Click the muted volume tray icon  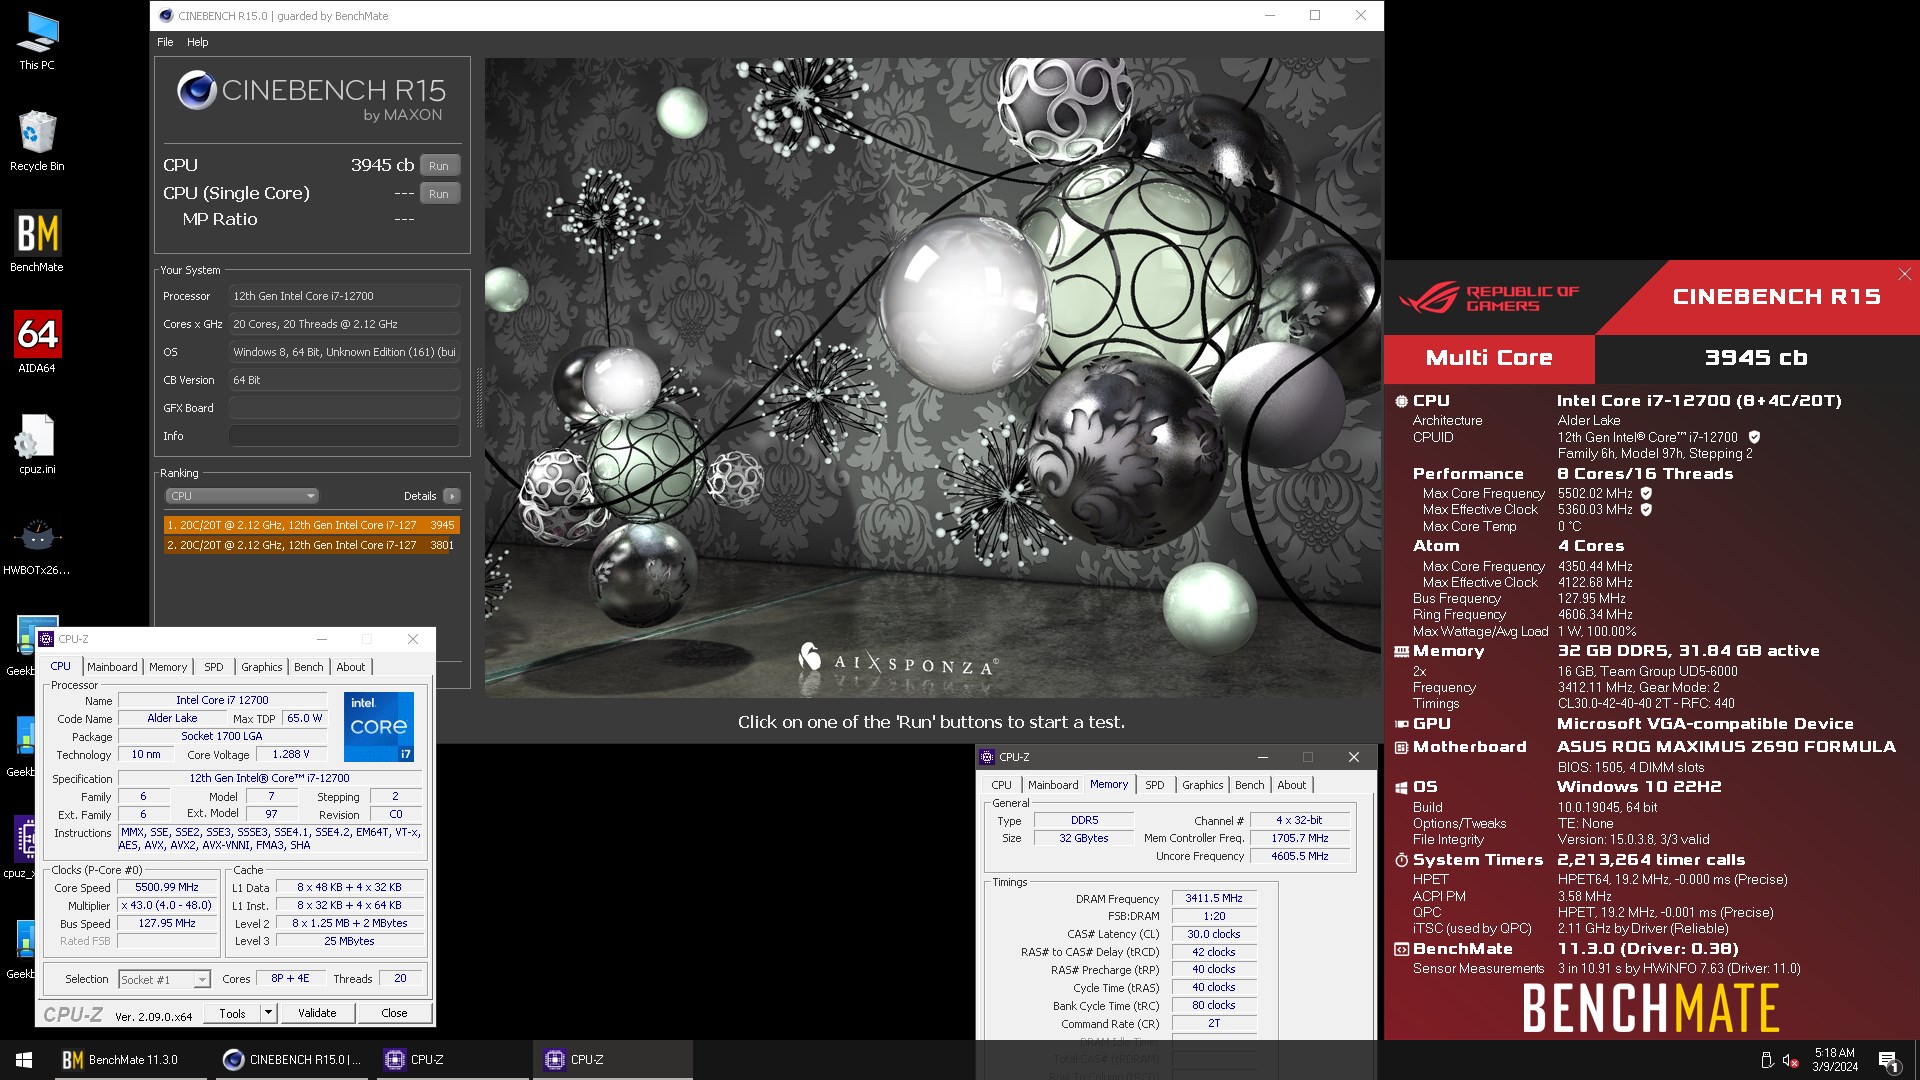click(x=1791, y=1060)
